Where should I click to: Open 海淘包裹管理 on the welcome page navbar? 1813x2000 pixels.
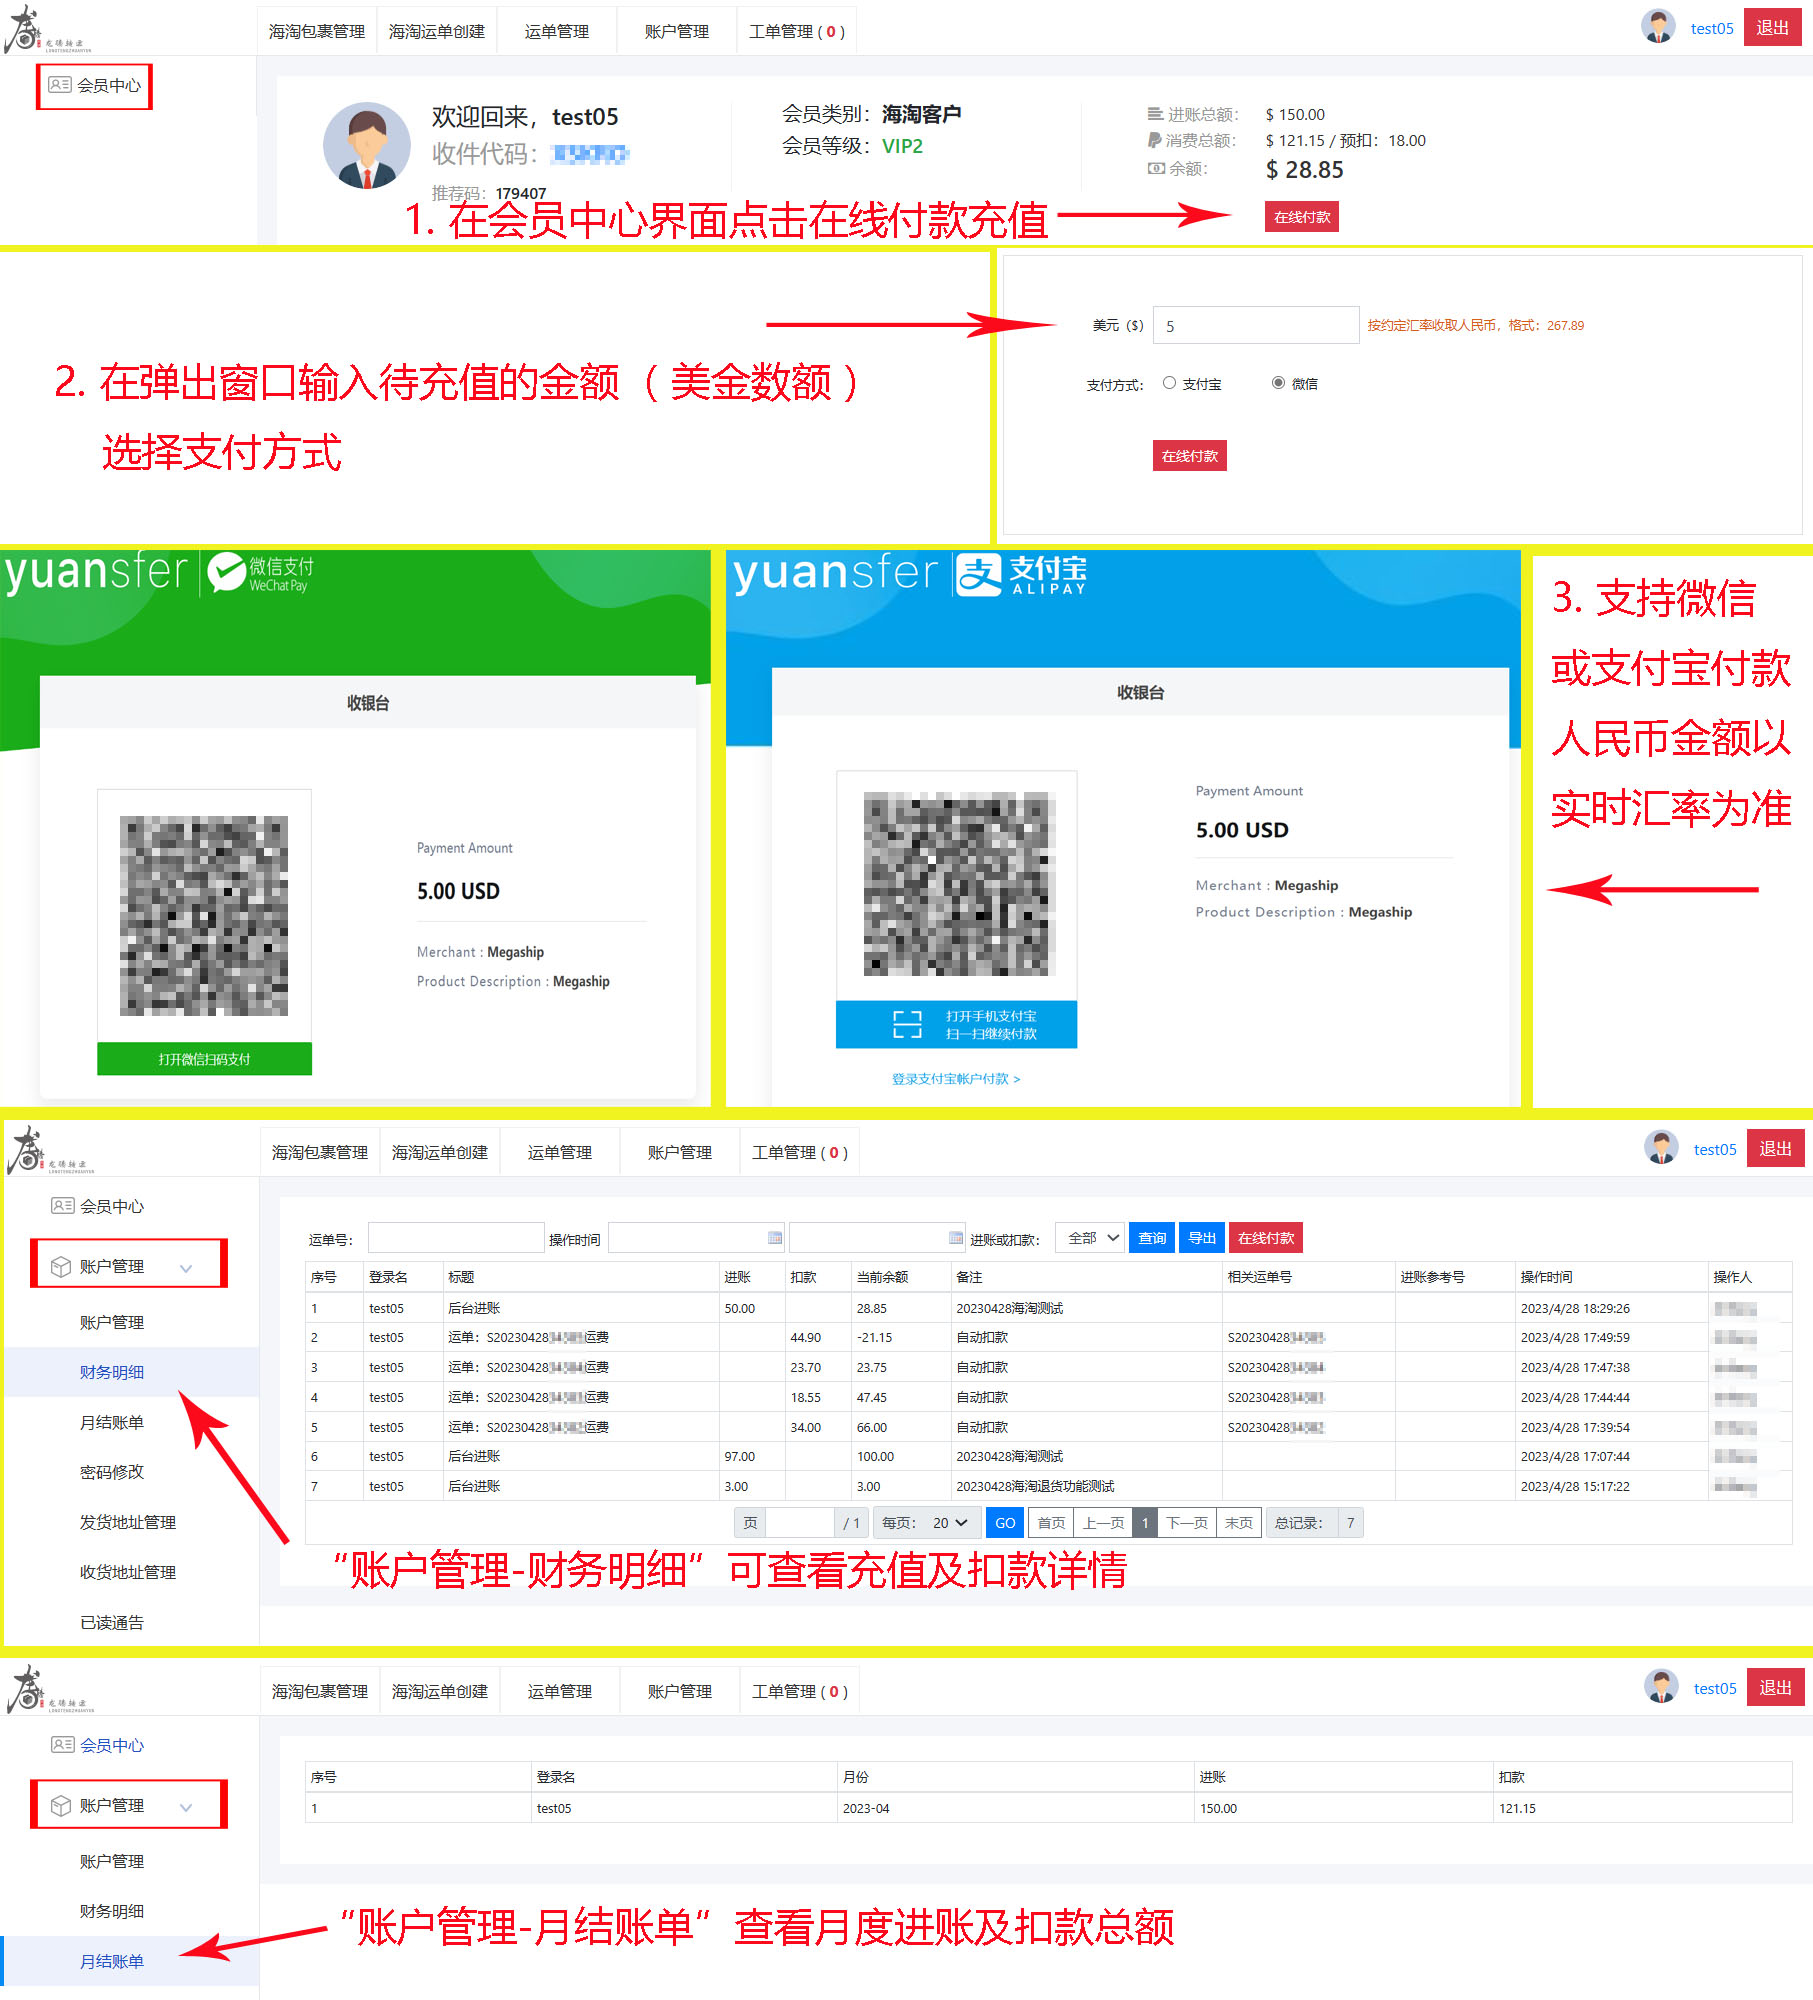tap(317, 31)
